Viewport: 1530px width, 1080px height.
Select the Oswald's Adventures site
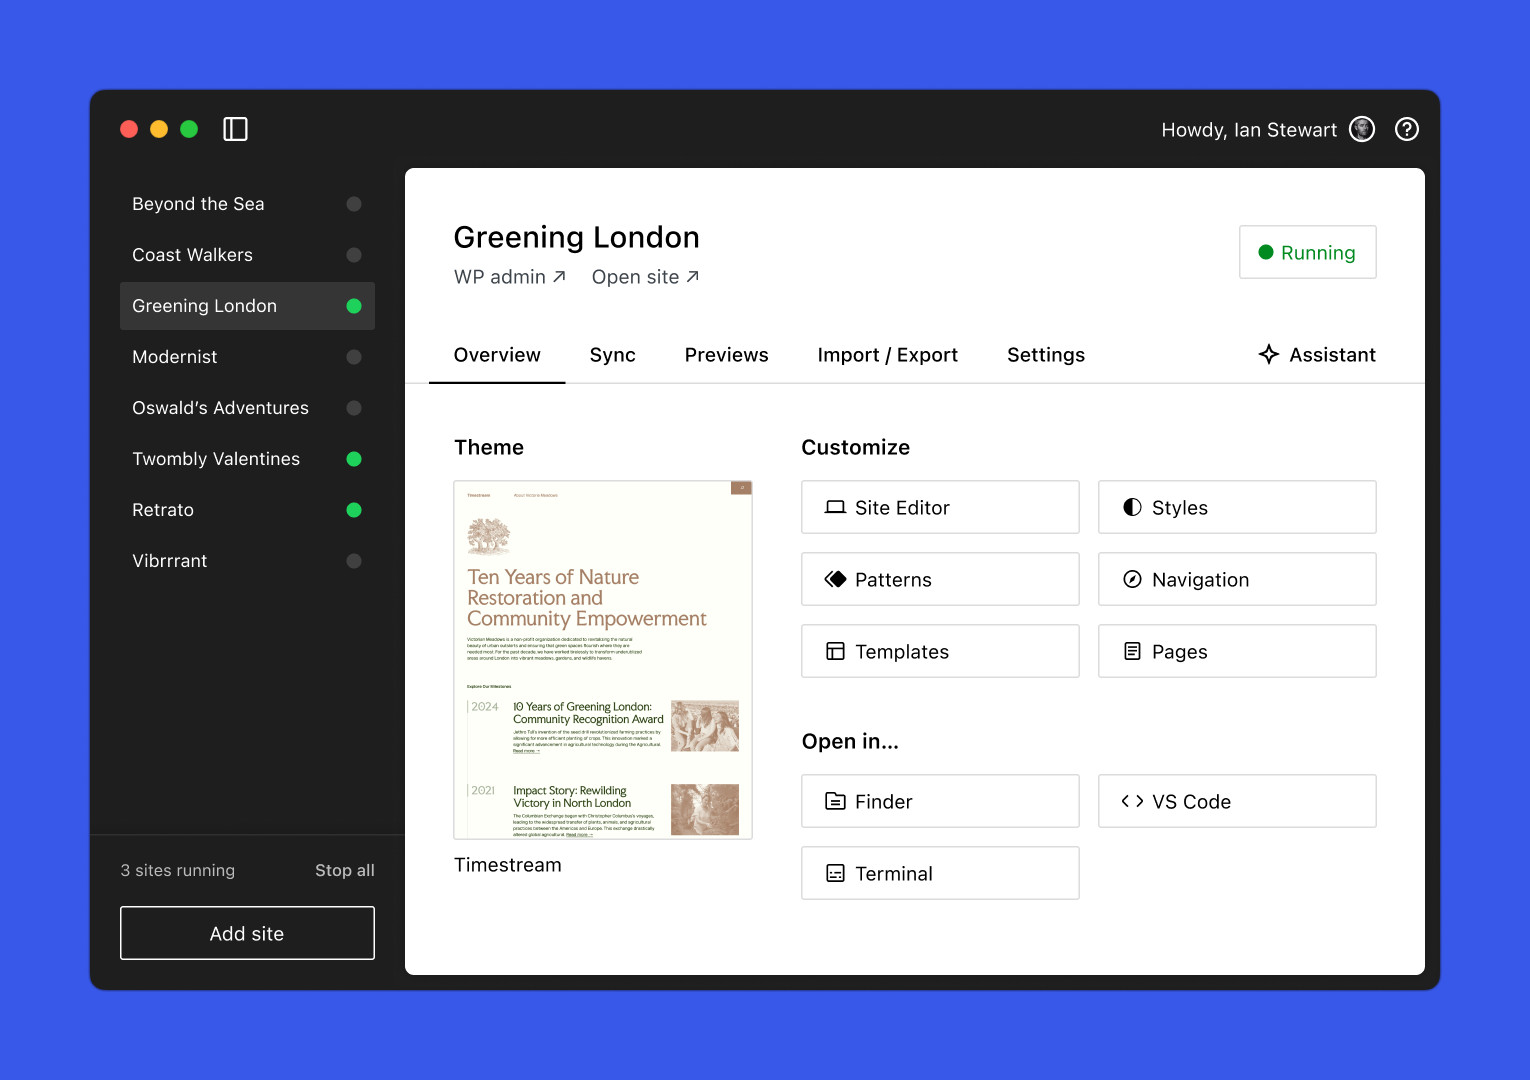[x=247, y=408]
